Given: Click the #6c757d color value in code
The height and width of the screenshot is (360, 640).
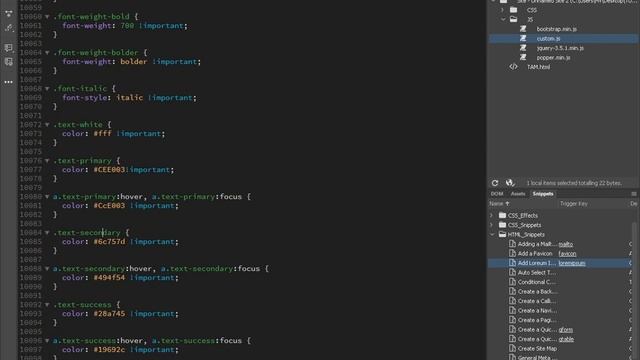Looking at the screenshot, I should tap(109, 242).
